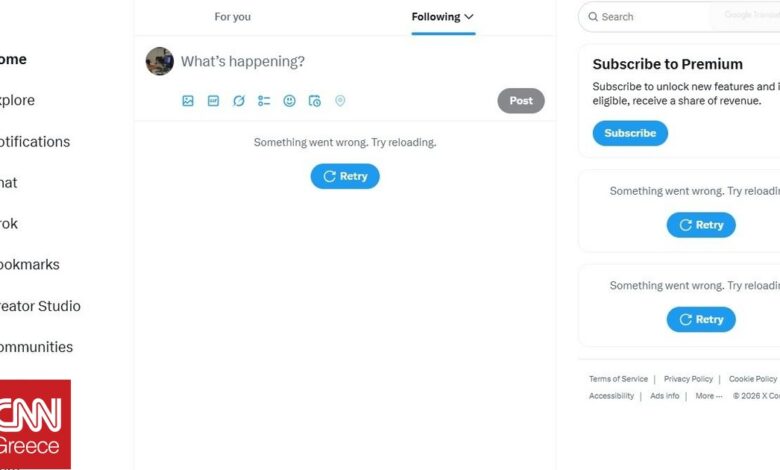Switch to the For you tab
The image size is (780, 470).
pos(232,17)
